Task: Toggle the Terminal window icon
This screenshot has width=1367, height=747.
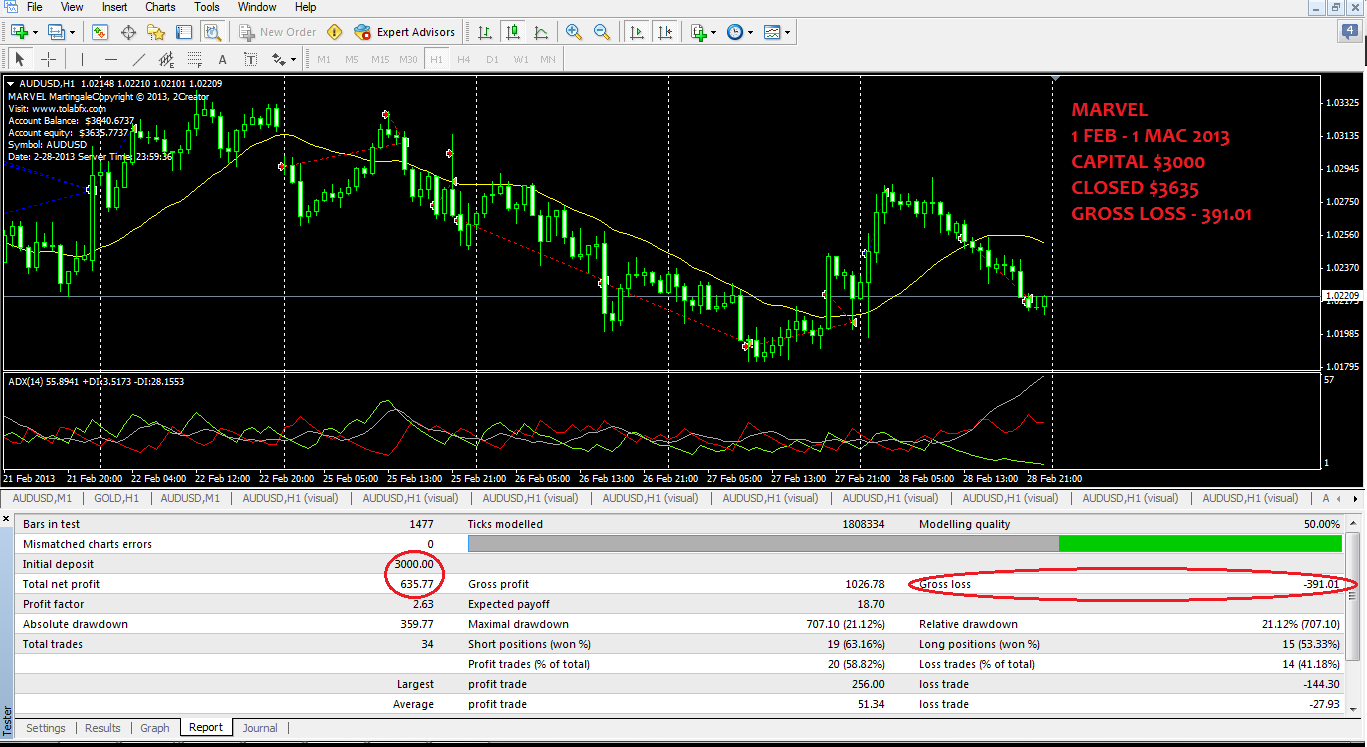Action: [x=184, y=32]
